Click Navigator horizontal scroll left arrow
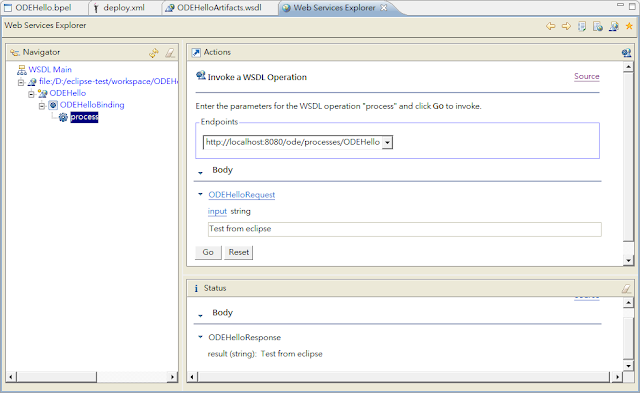Viewport: 640px width, 393px height. [11, 377]
